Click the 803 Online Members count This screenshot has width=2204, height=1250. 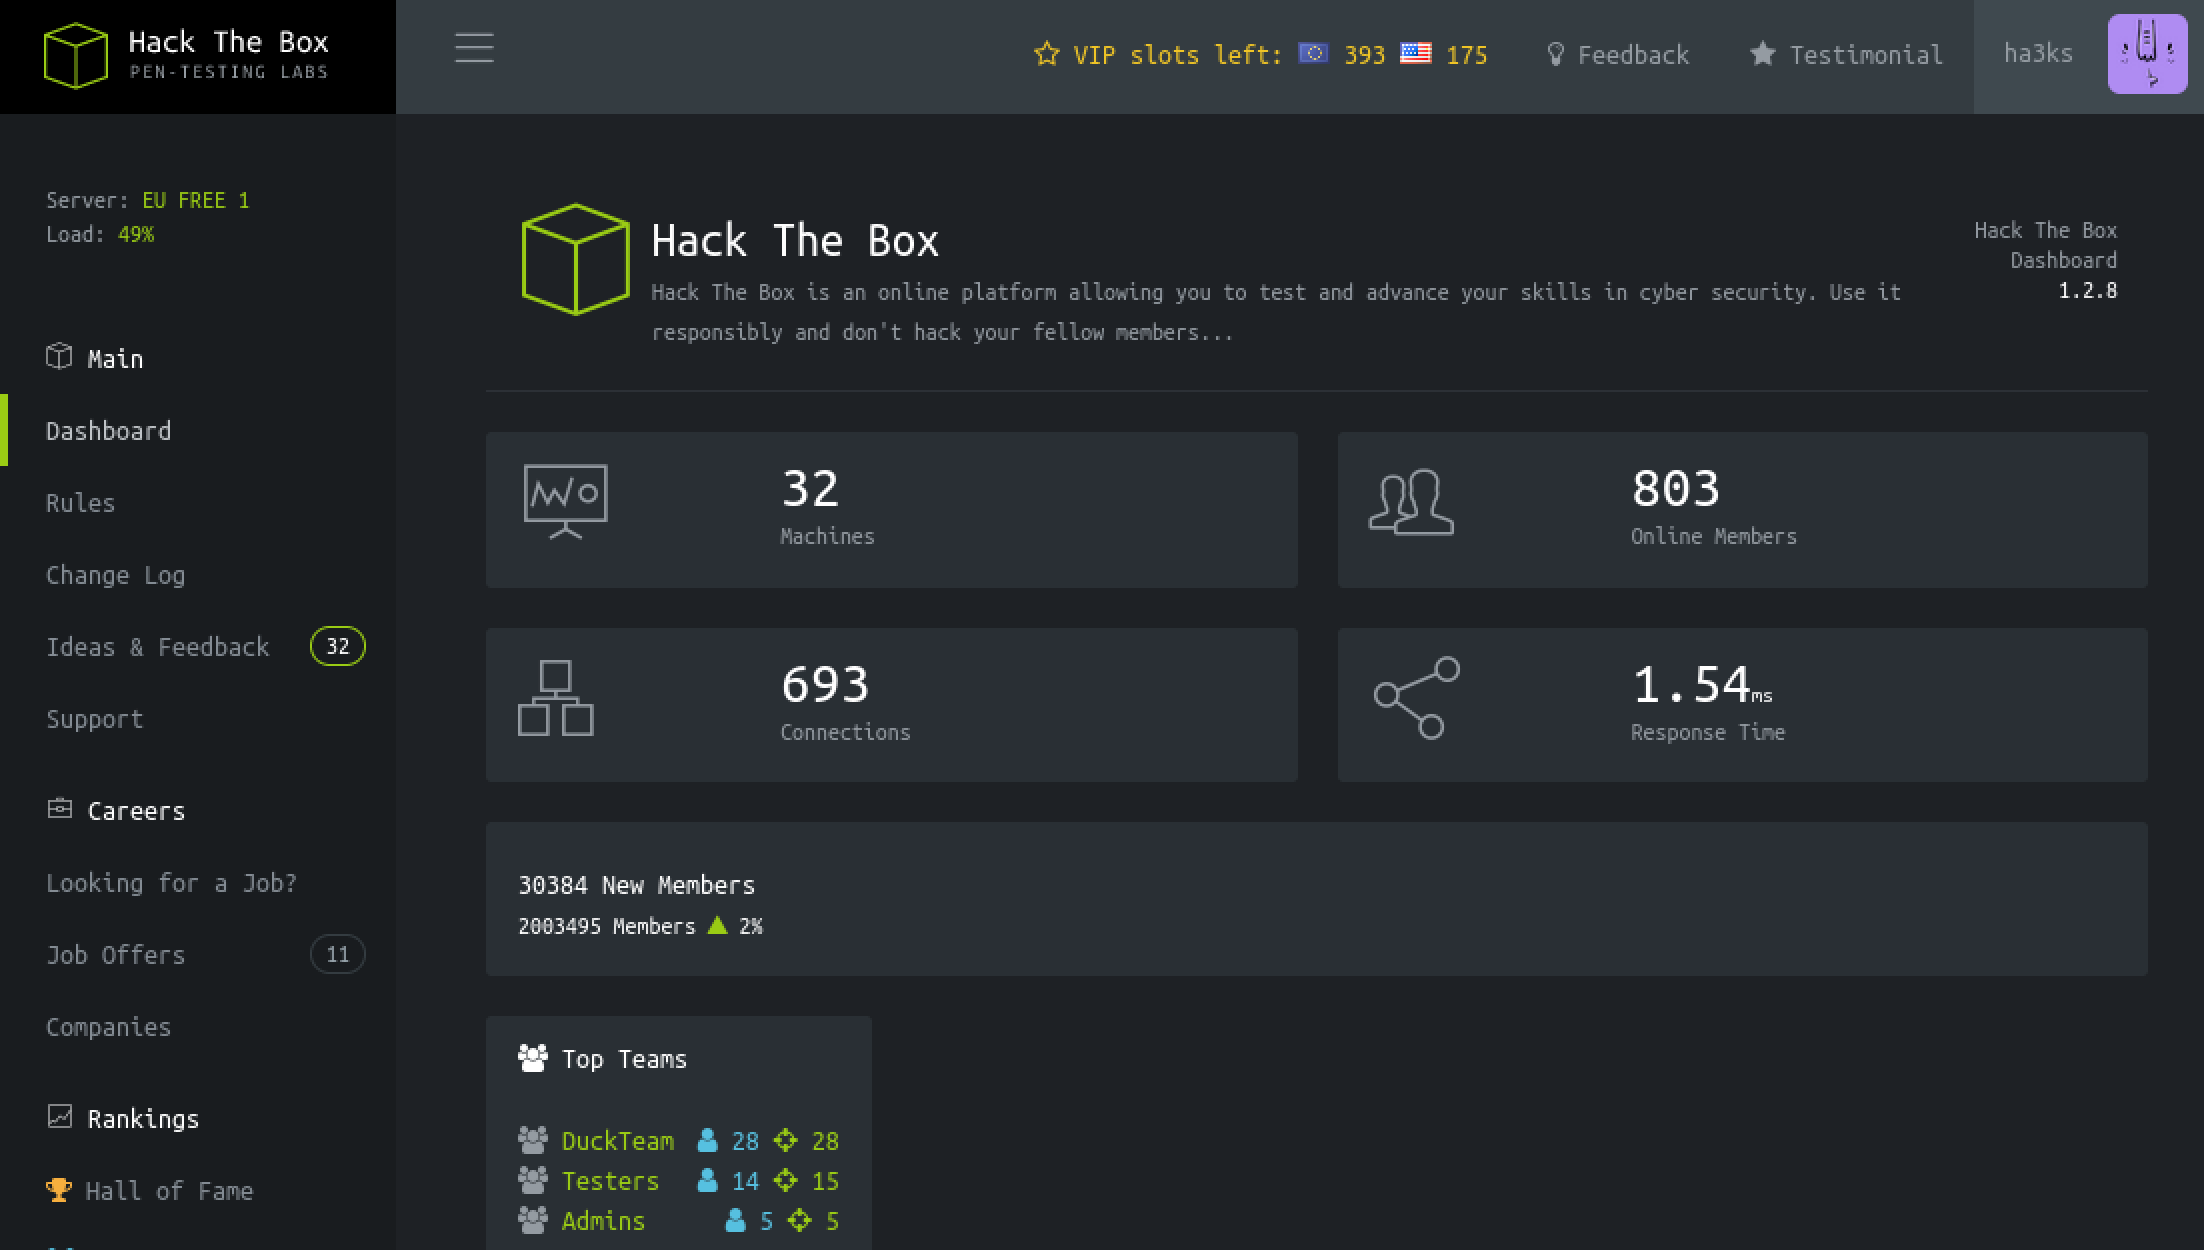click(1676, 489)
